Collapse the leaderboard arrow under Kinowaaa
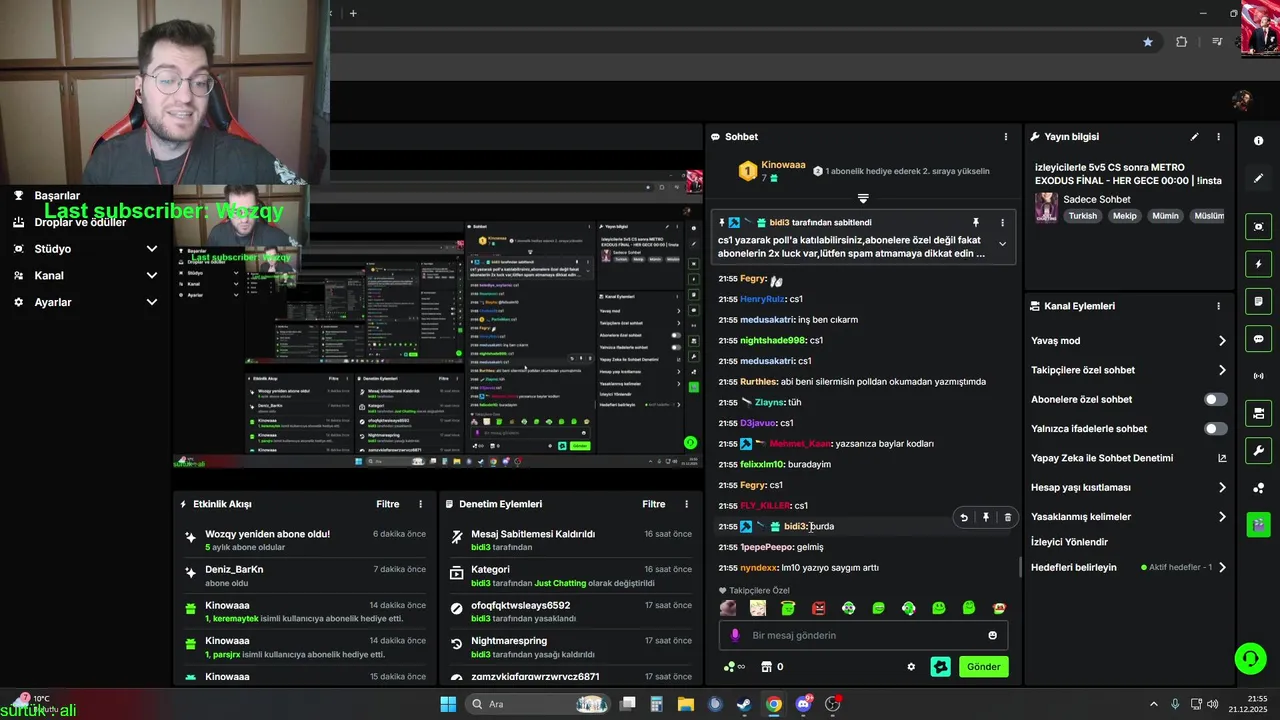The width and height of the screenshot is (1280, 720). (863, 198)
